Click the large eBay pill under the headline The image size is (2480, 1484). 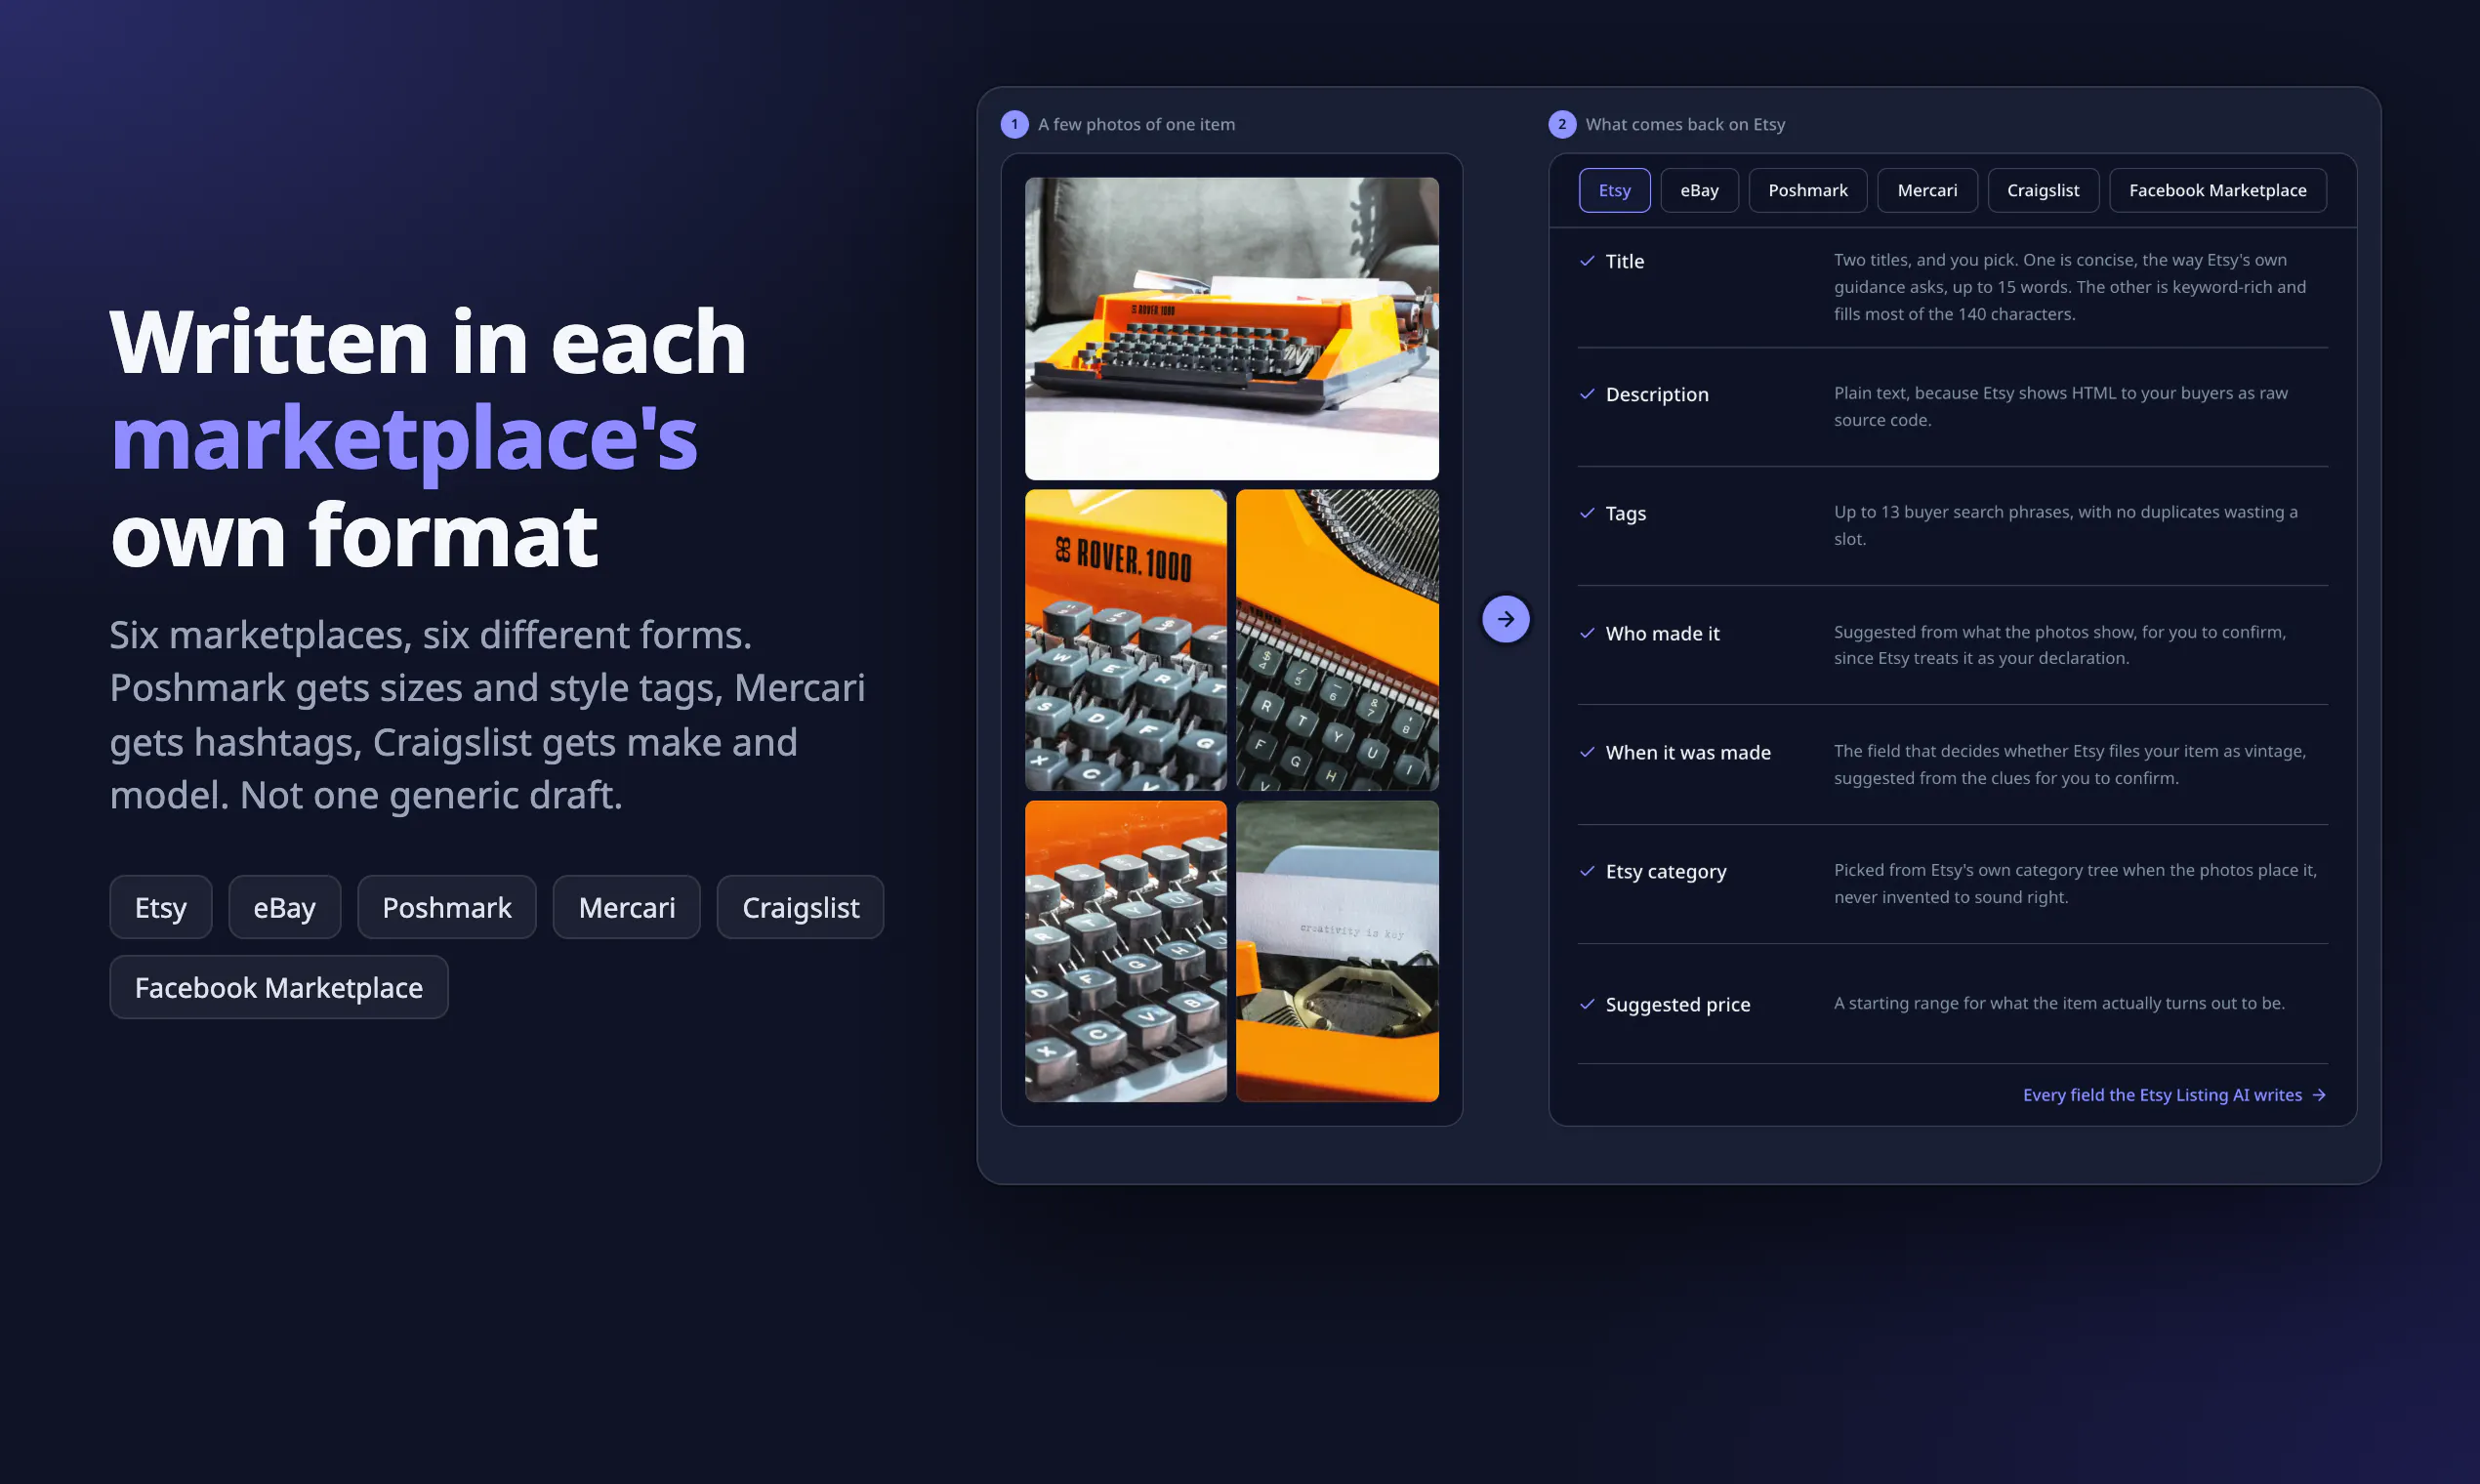coord(284,907)
